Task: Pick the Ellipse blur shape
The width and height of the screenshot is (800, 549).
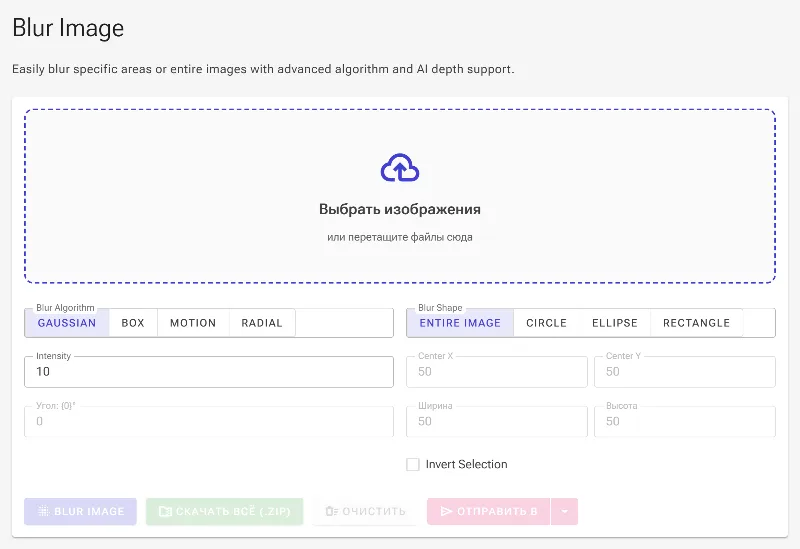Action: (x=615, y=323)
